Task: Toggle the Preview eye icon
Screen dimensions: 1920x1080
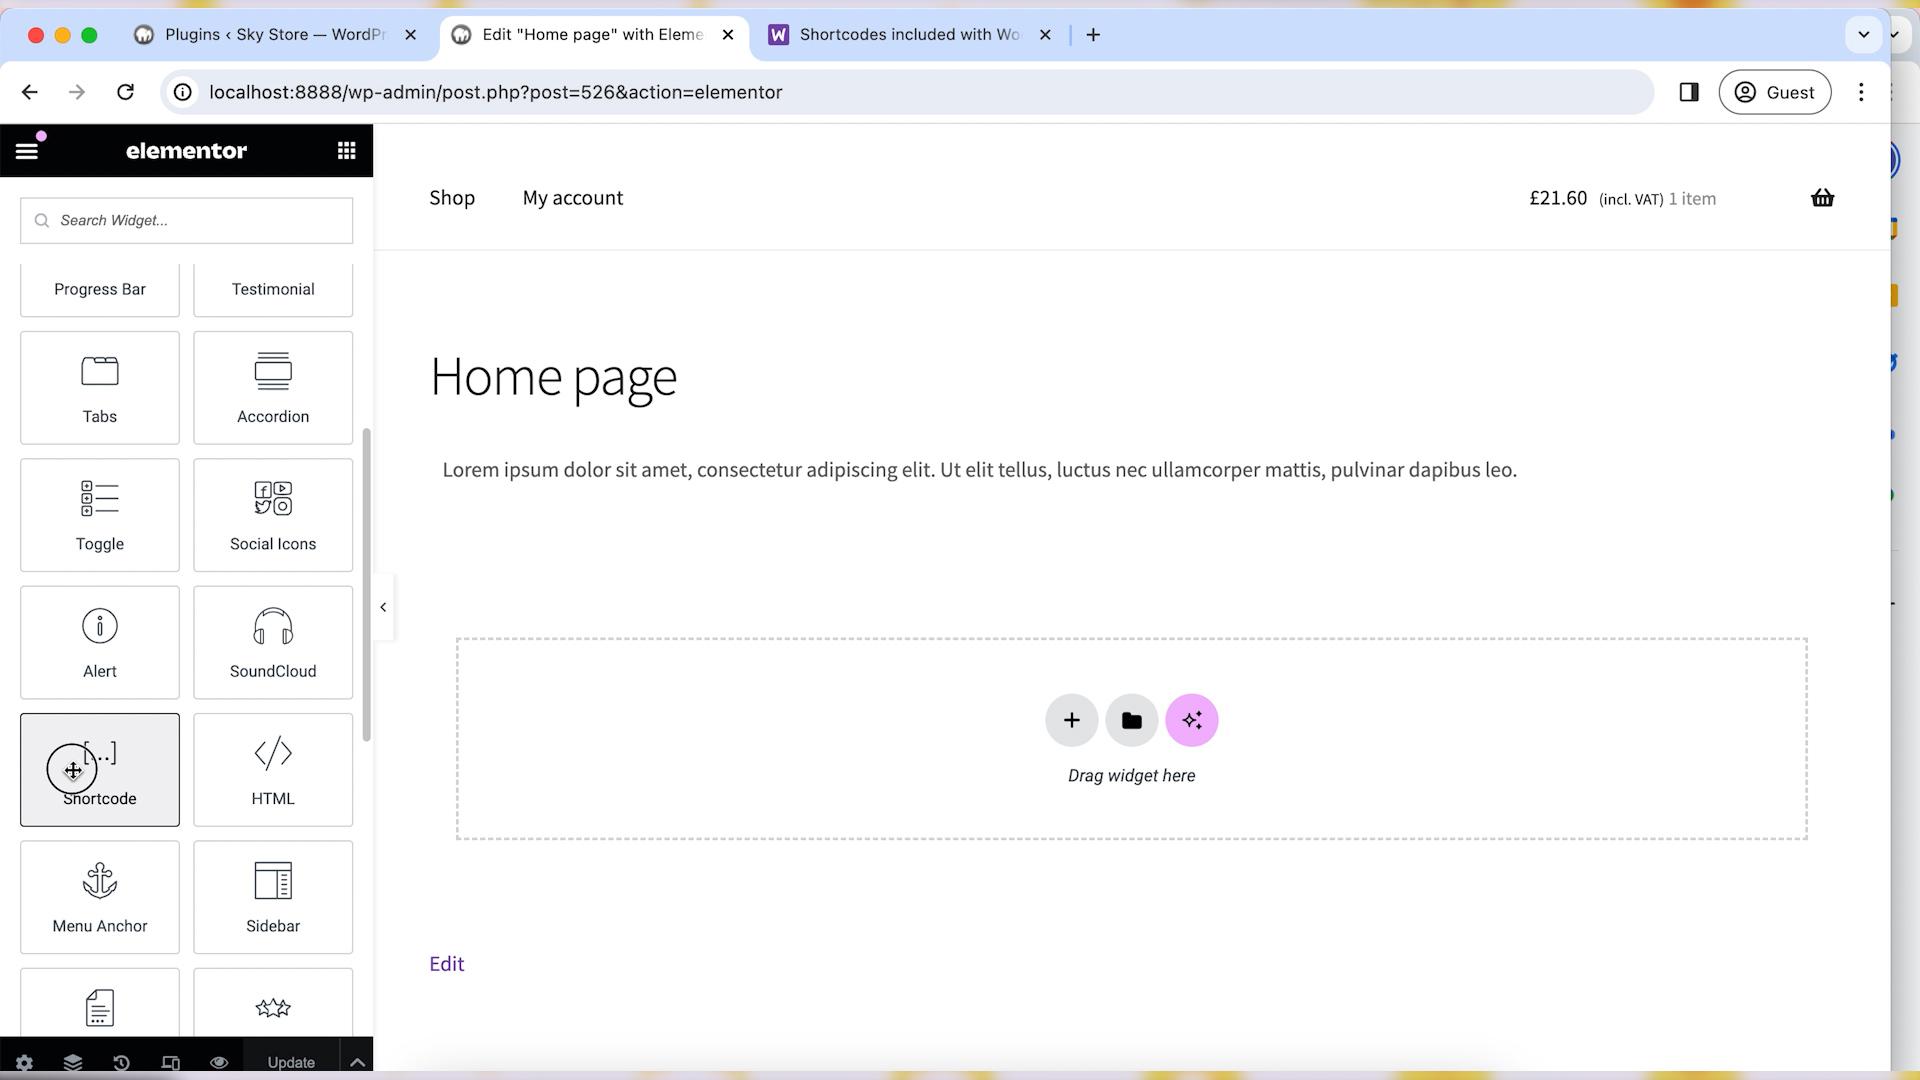Action: 219,1062
